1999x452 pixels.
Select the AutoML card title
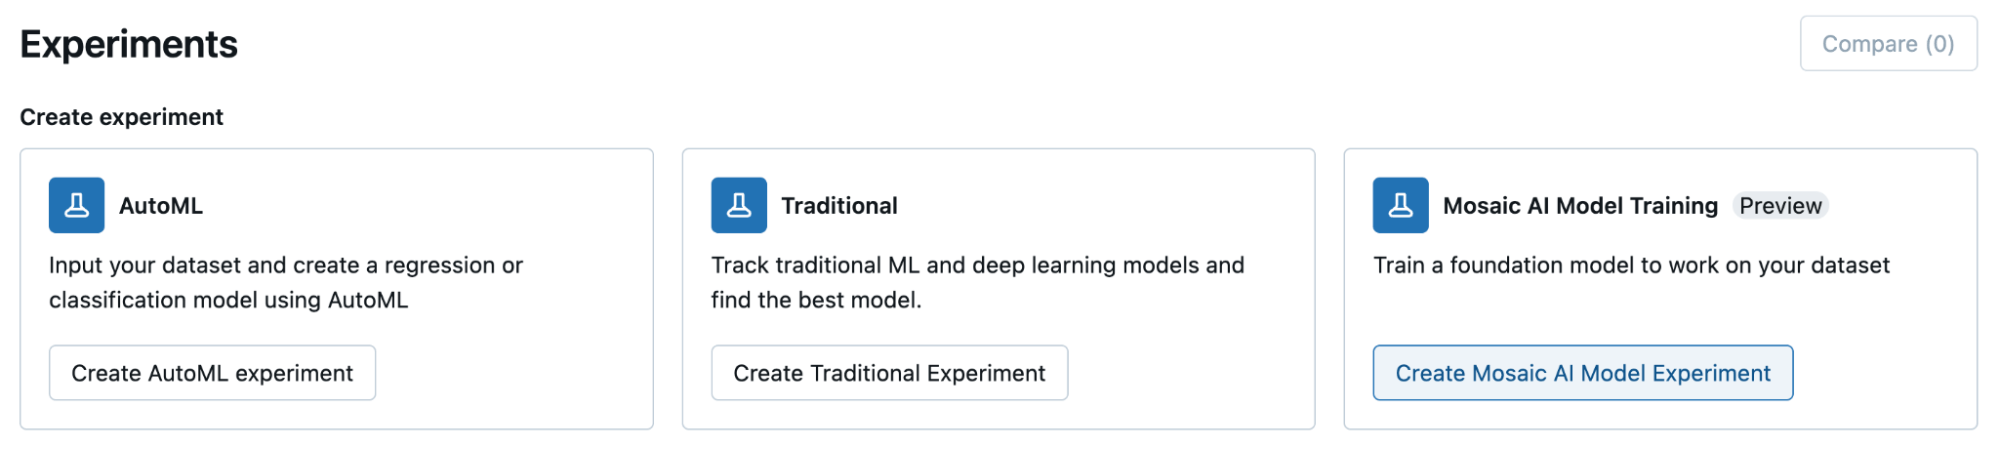(x=161, y=206)
